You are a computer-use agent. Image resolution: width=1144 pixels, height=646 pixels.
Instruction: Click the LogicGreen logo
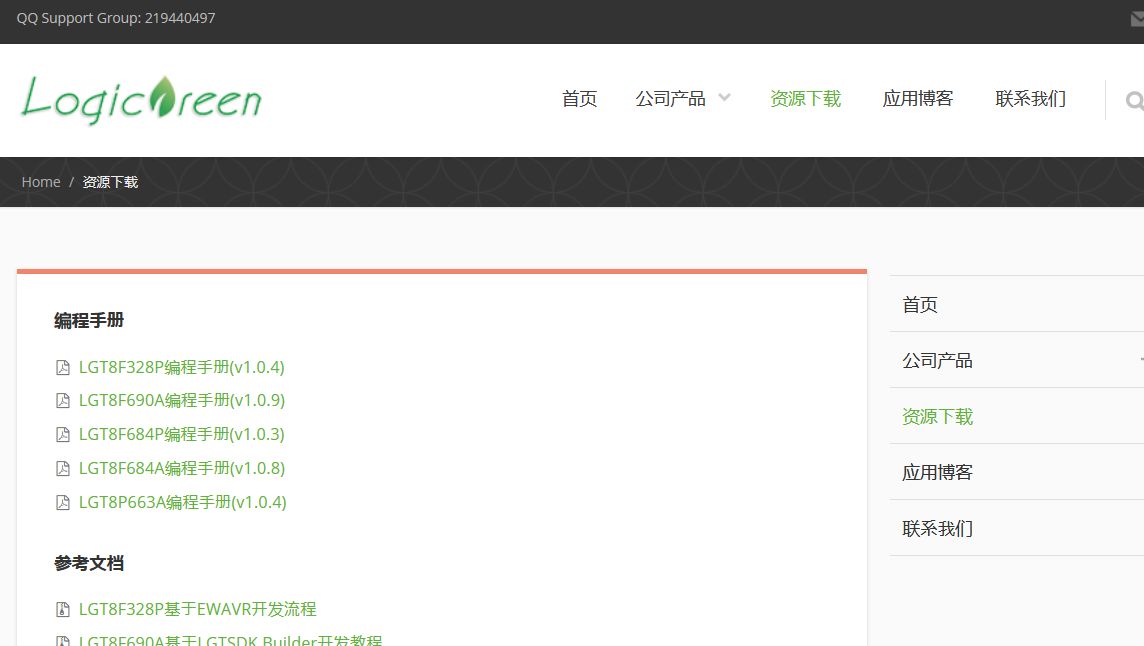pos(141,99)
